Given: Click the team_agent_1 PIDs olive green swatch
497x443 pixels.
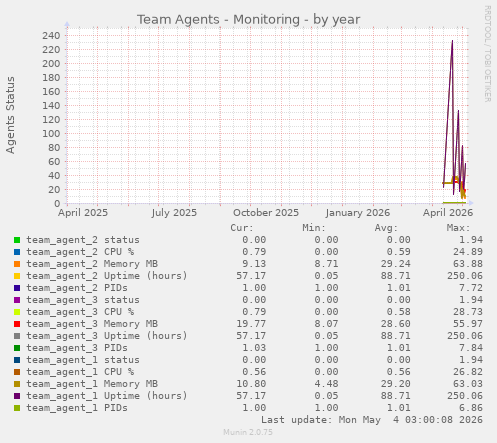Looking at the screenshot, I should [17, 408].
